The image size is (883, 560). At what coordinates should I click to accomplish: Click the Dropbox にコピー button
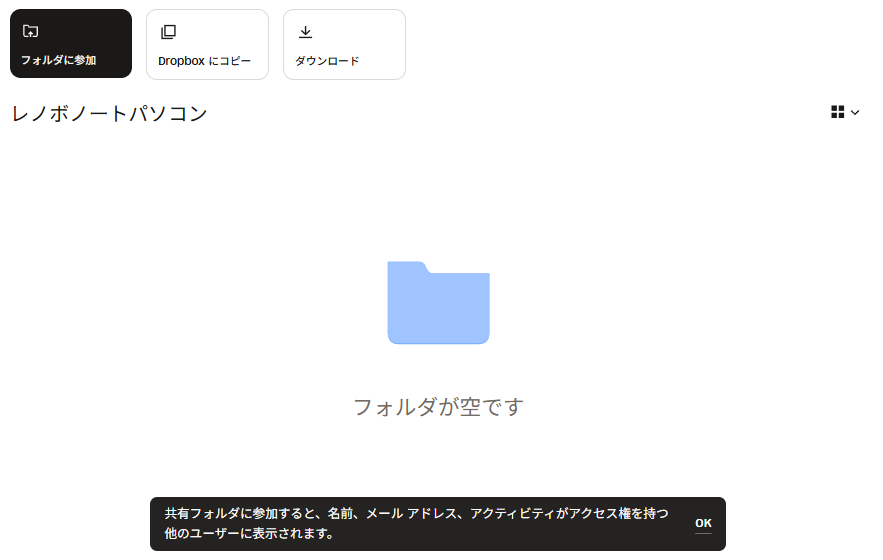[x=207, y=44]
